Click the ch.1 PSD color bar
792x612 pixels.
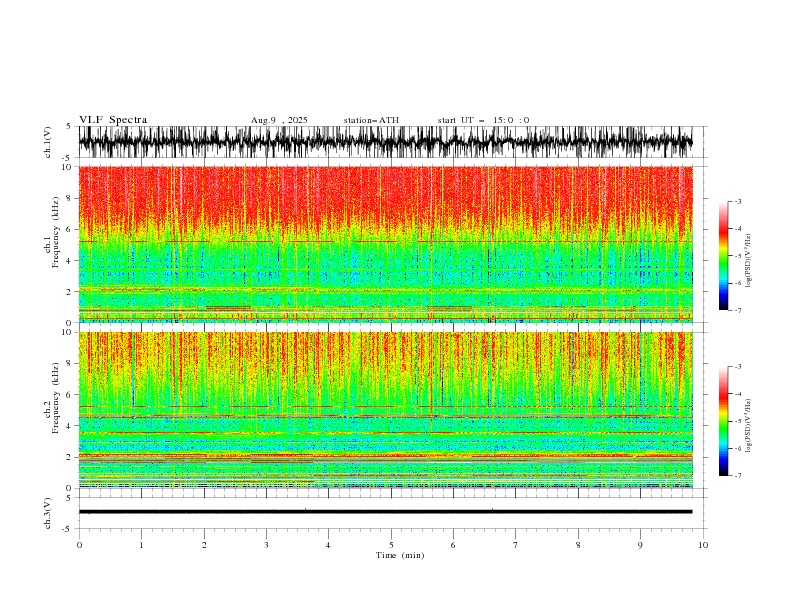tap(723, 256)
